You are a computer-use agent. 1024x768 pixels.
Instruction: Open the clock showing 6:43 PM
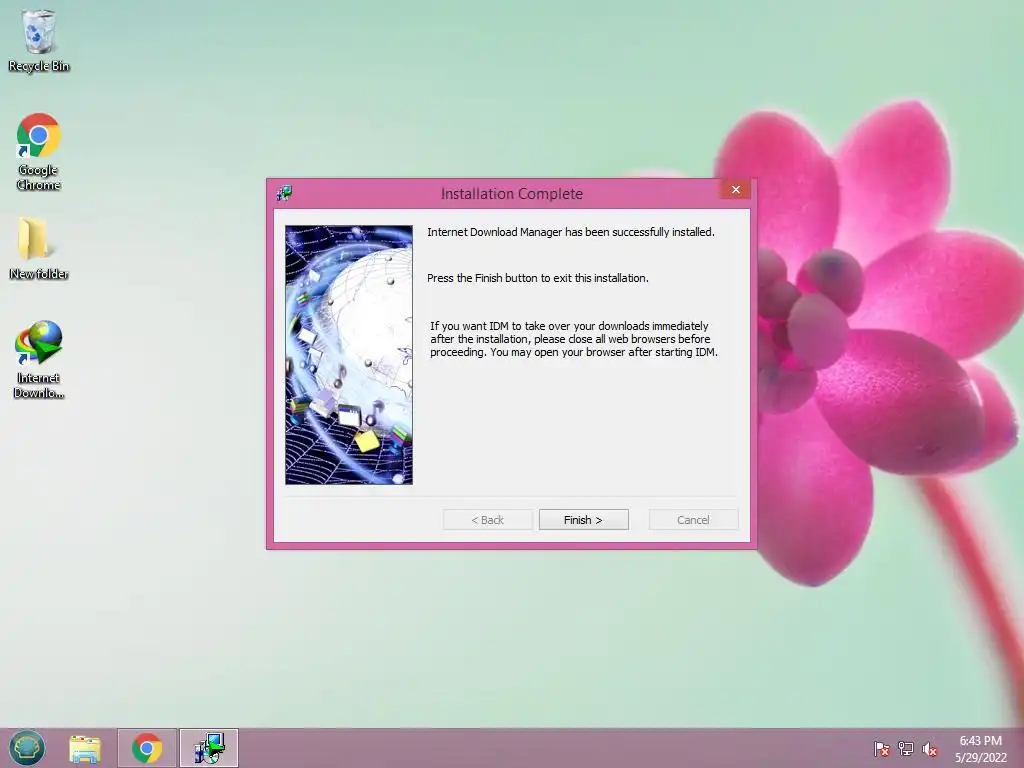click(x=980, y=748)
